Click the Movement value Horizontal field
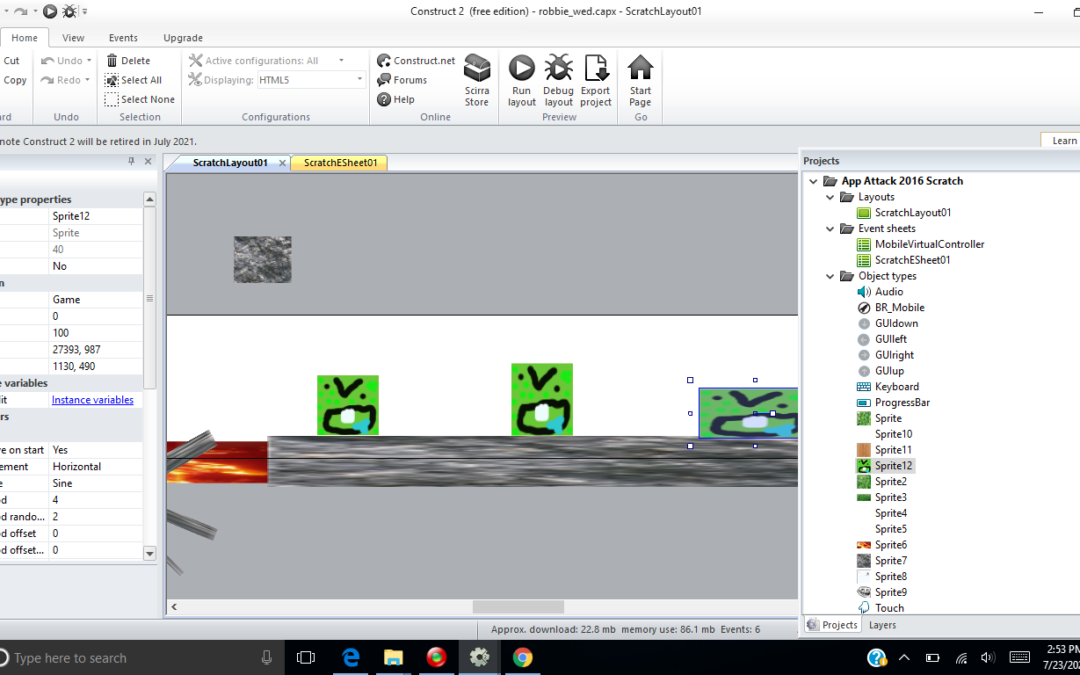1080x675 pixels. pyautogui.click(x=96, y=466)
